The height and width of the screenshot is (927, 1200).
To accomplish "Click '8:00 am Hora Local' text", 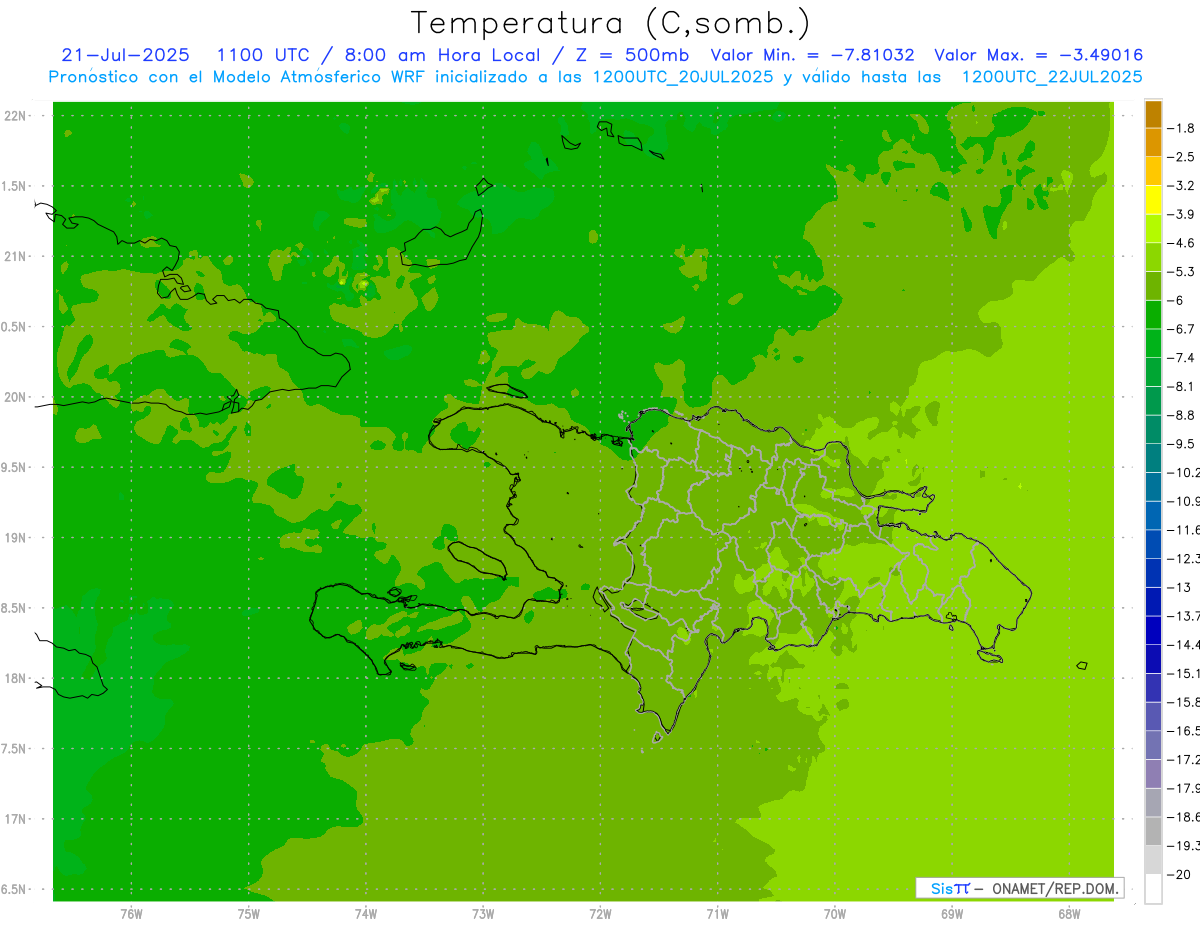I will tap(445, 55).
